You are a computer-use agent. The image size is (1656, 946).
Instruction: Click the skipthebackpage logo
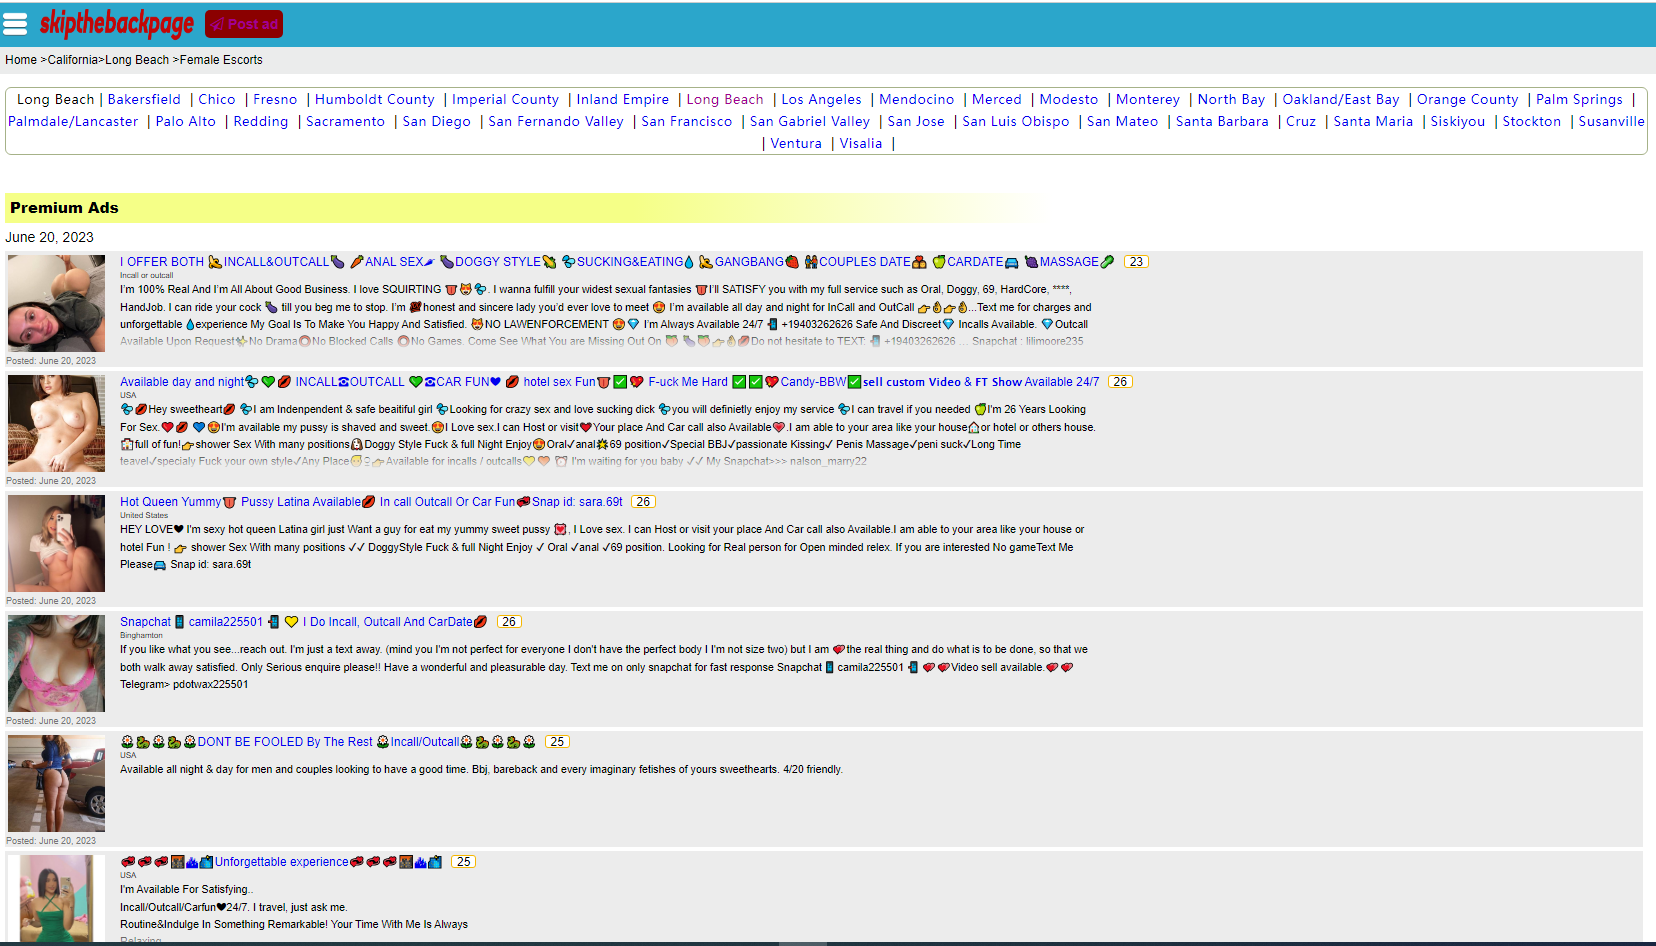coord(117,24)
